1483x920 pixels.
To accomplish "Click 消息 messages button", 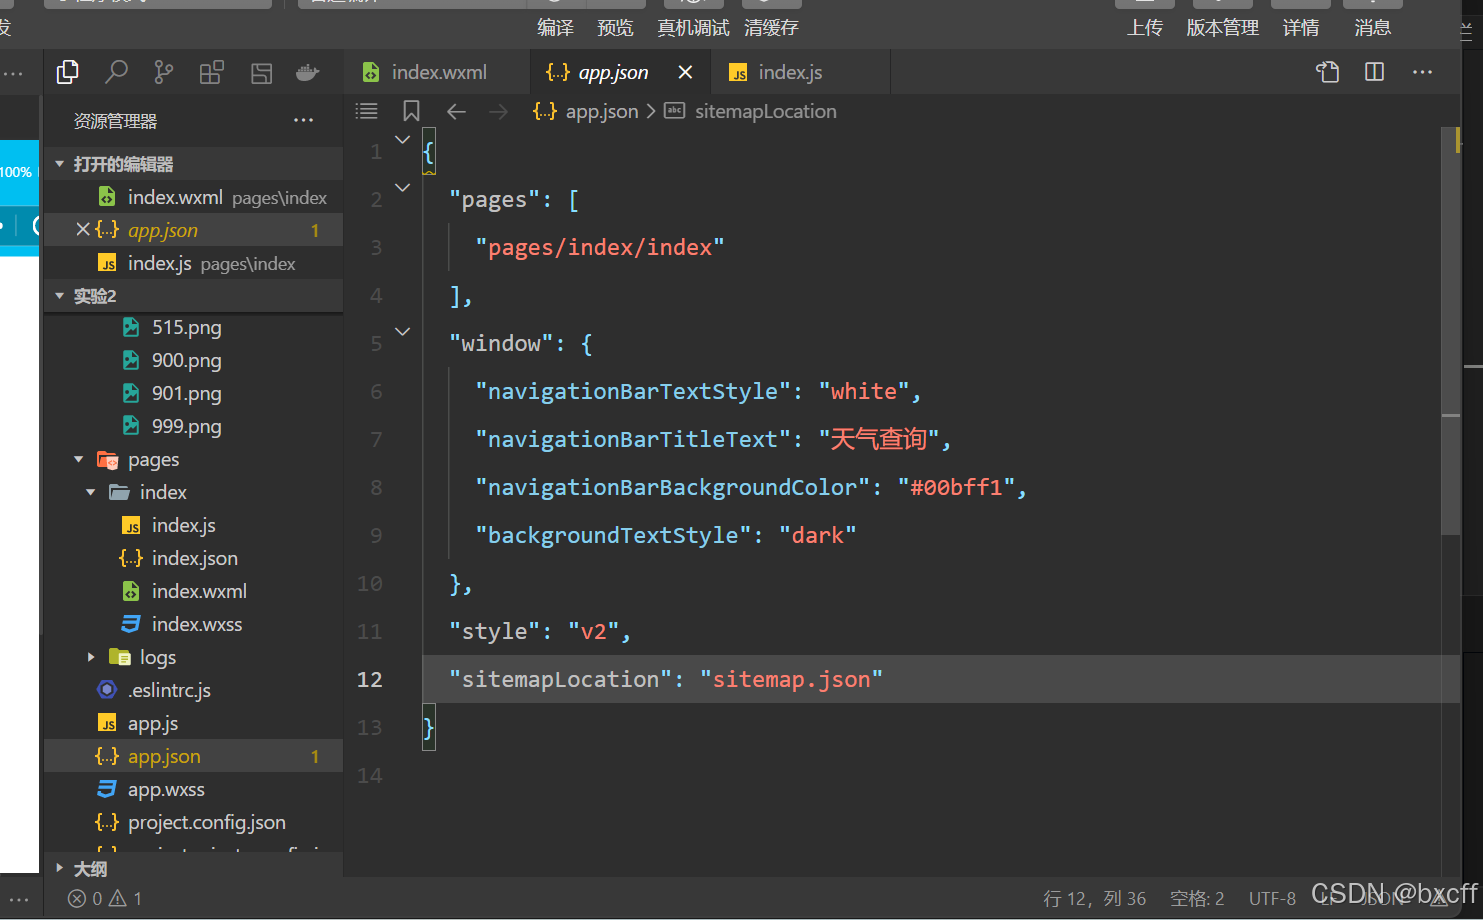I will (x=1372, y=28).
